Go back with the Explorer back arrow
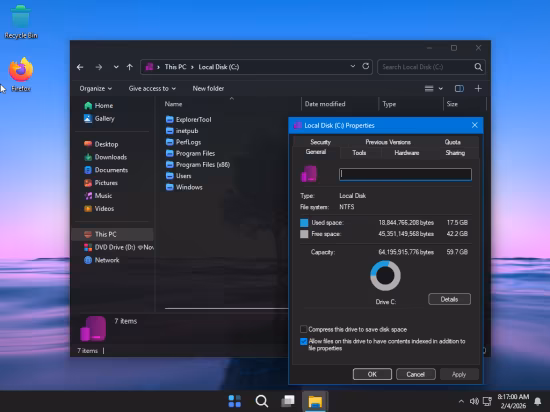This screenshot has width=550, height=412. click(x=80, y=67)
